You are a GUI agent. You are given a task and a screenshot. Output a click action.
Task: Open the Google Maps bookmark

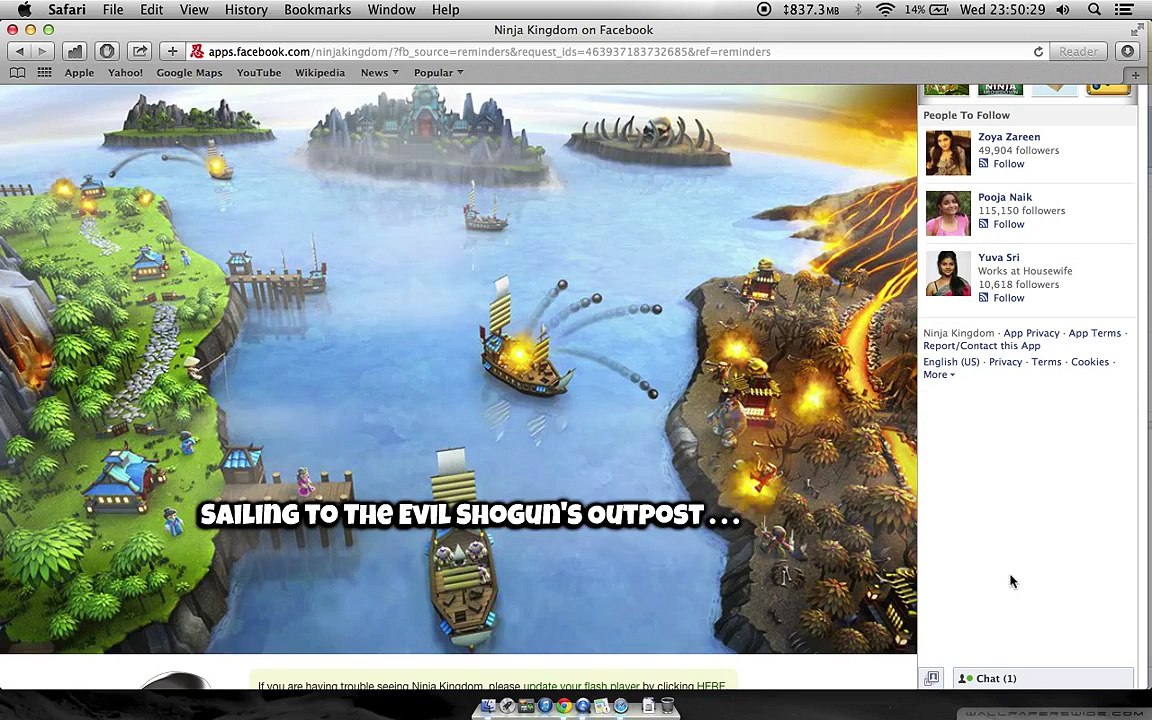click(x=189, y=73)
